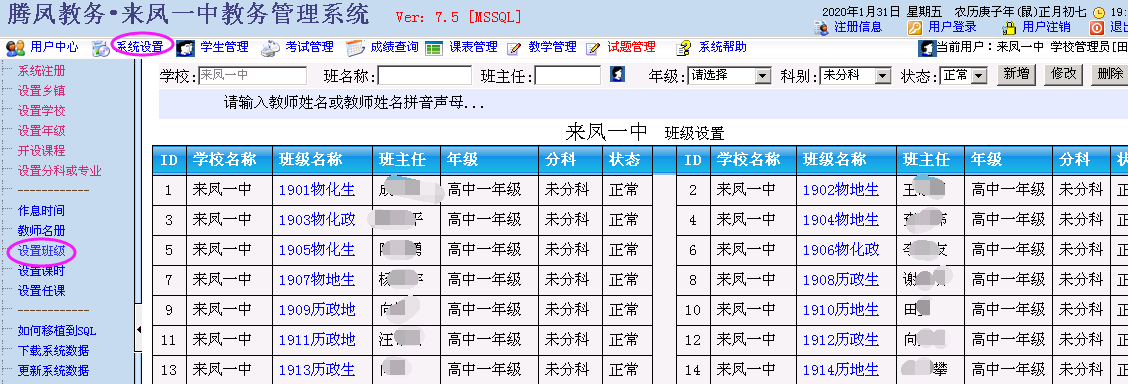Open the 用户中心 menu

[55, 47]
